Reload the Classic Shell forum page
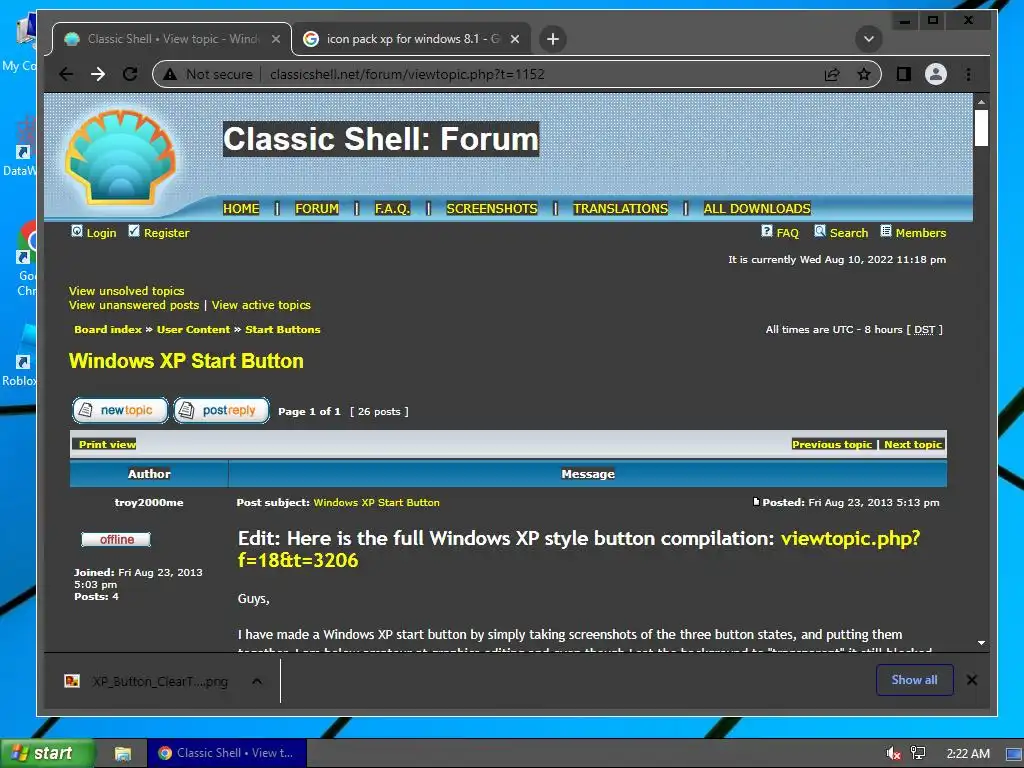 tap(130, 74)
